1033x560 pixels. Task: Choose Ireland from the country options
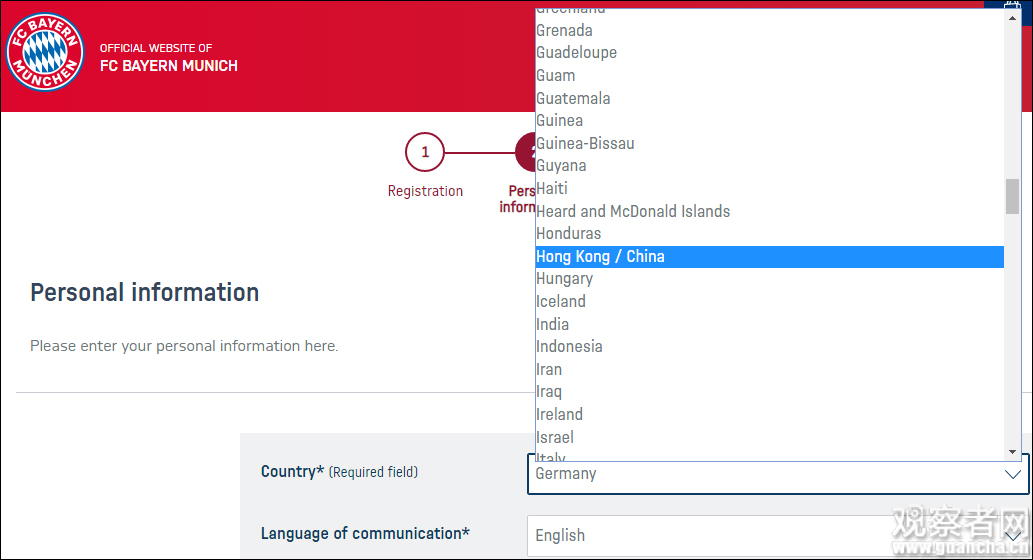click(560, 415)
